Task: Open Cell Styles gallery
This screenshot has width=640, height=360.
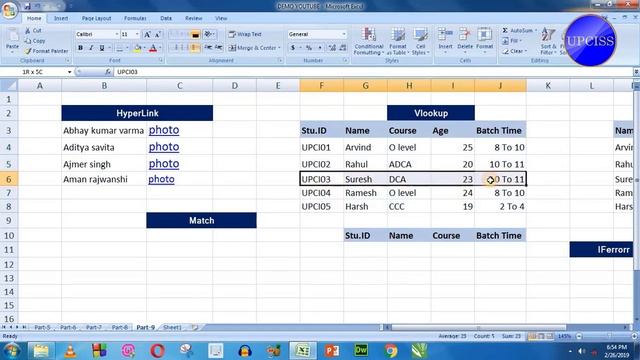Action: [420, 41]
